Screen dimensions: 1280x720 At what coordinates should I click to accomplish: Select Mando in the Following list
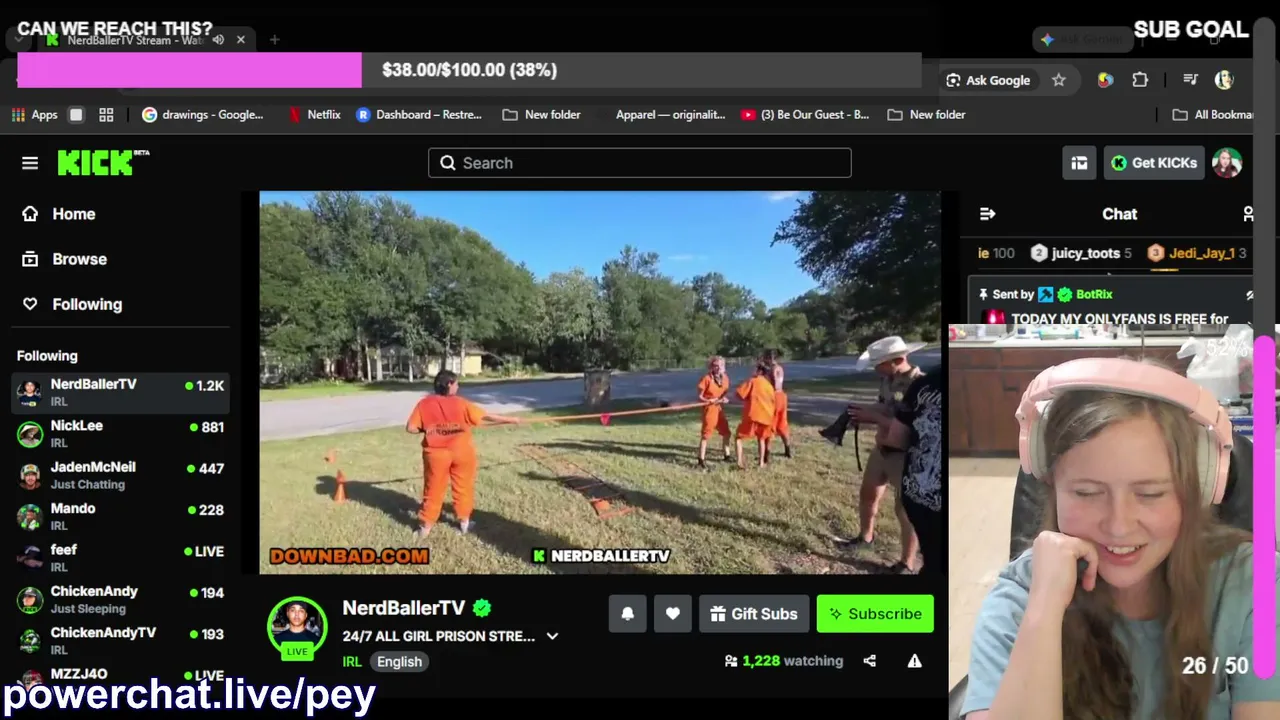120,517
